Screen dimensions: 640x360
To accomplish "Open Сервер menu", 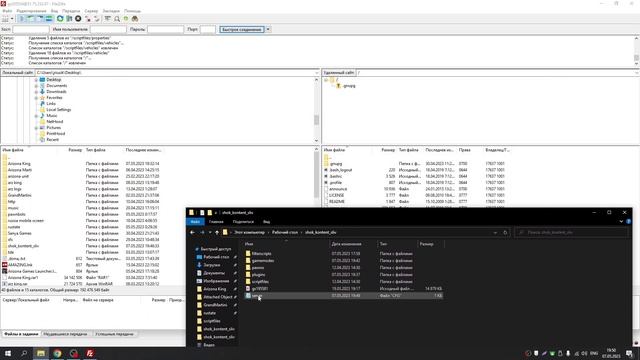I will coord(91,11).
